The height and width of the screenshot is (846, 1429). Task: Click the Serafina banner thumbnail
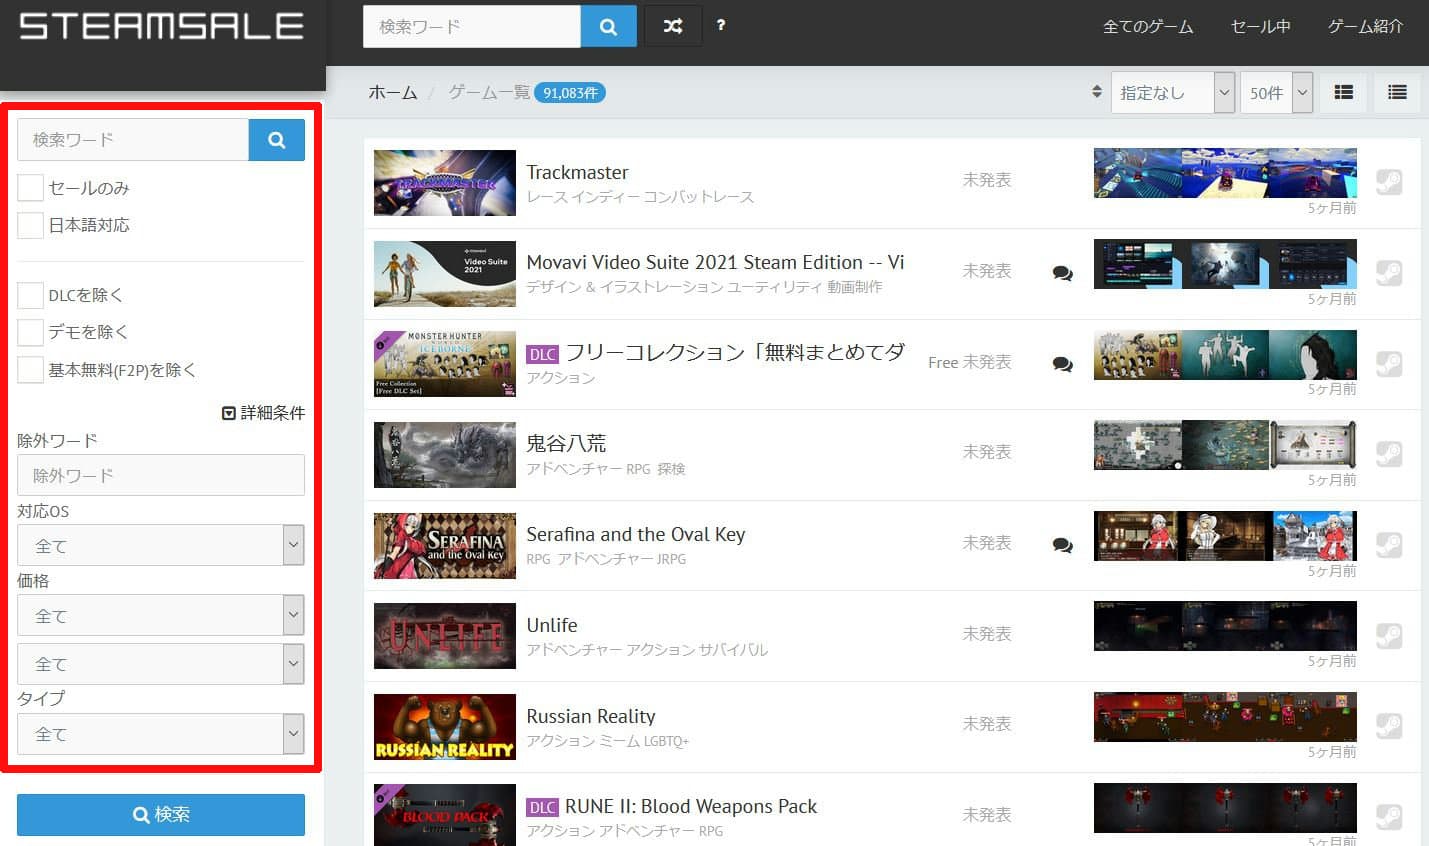[x=445, y=546]
